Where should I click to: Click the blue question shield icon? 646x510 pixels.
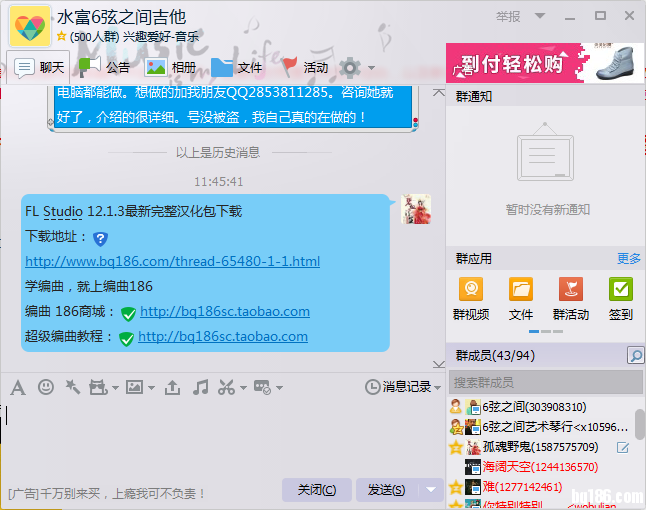coord(100,239)
